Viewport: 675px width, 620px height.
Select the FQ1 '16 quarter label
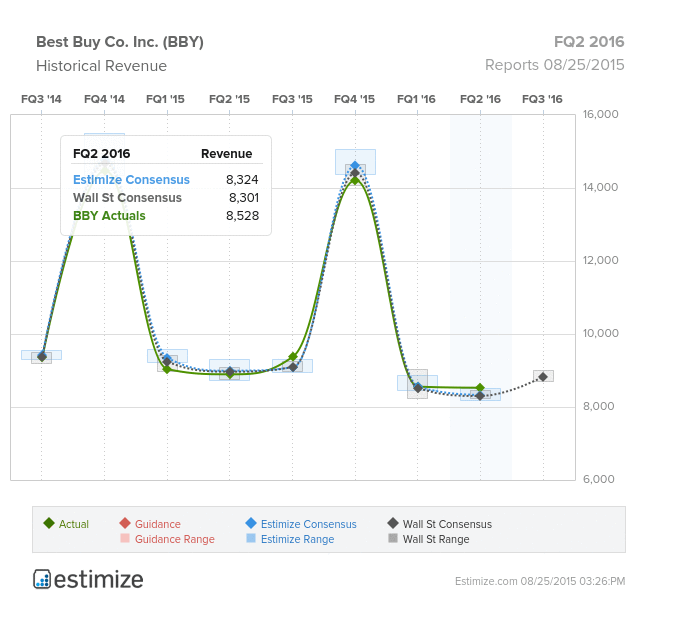pos(416,99)
